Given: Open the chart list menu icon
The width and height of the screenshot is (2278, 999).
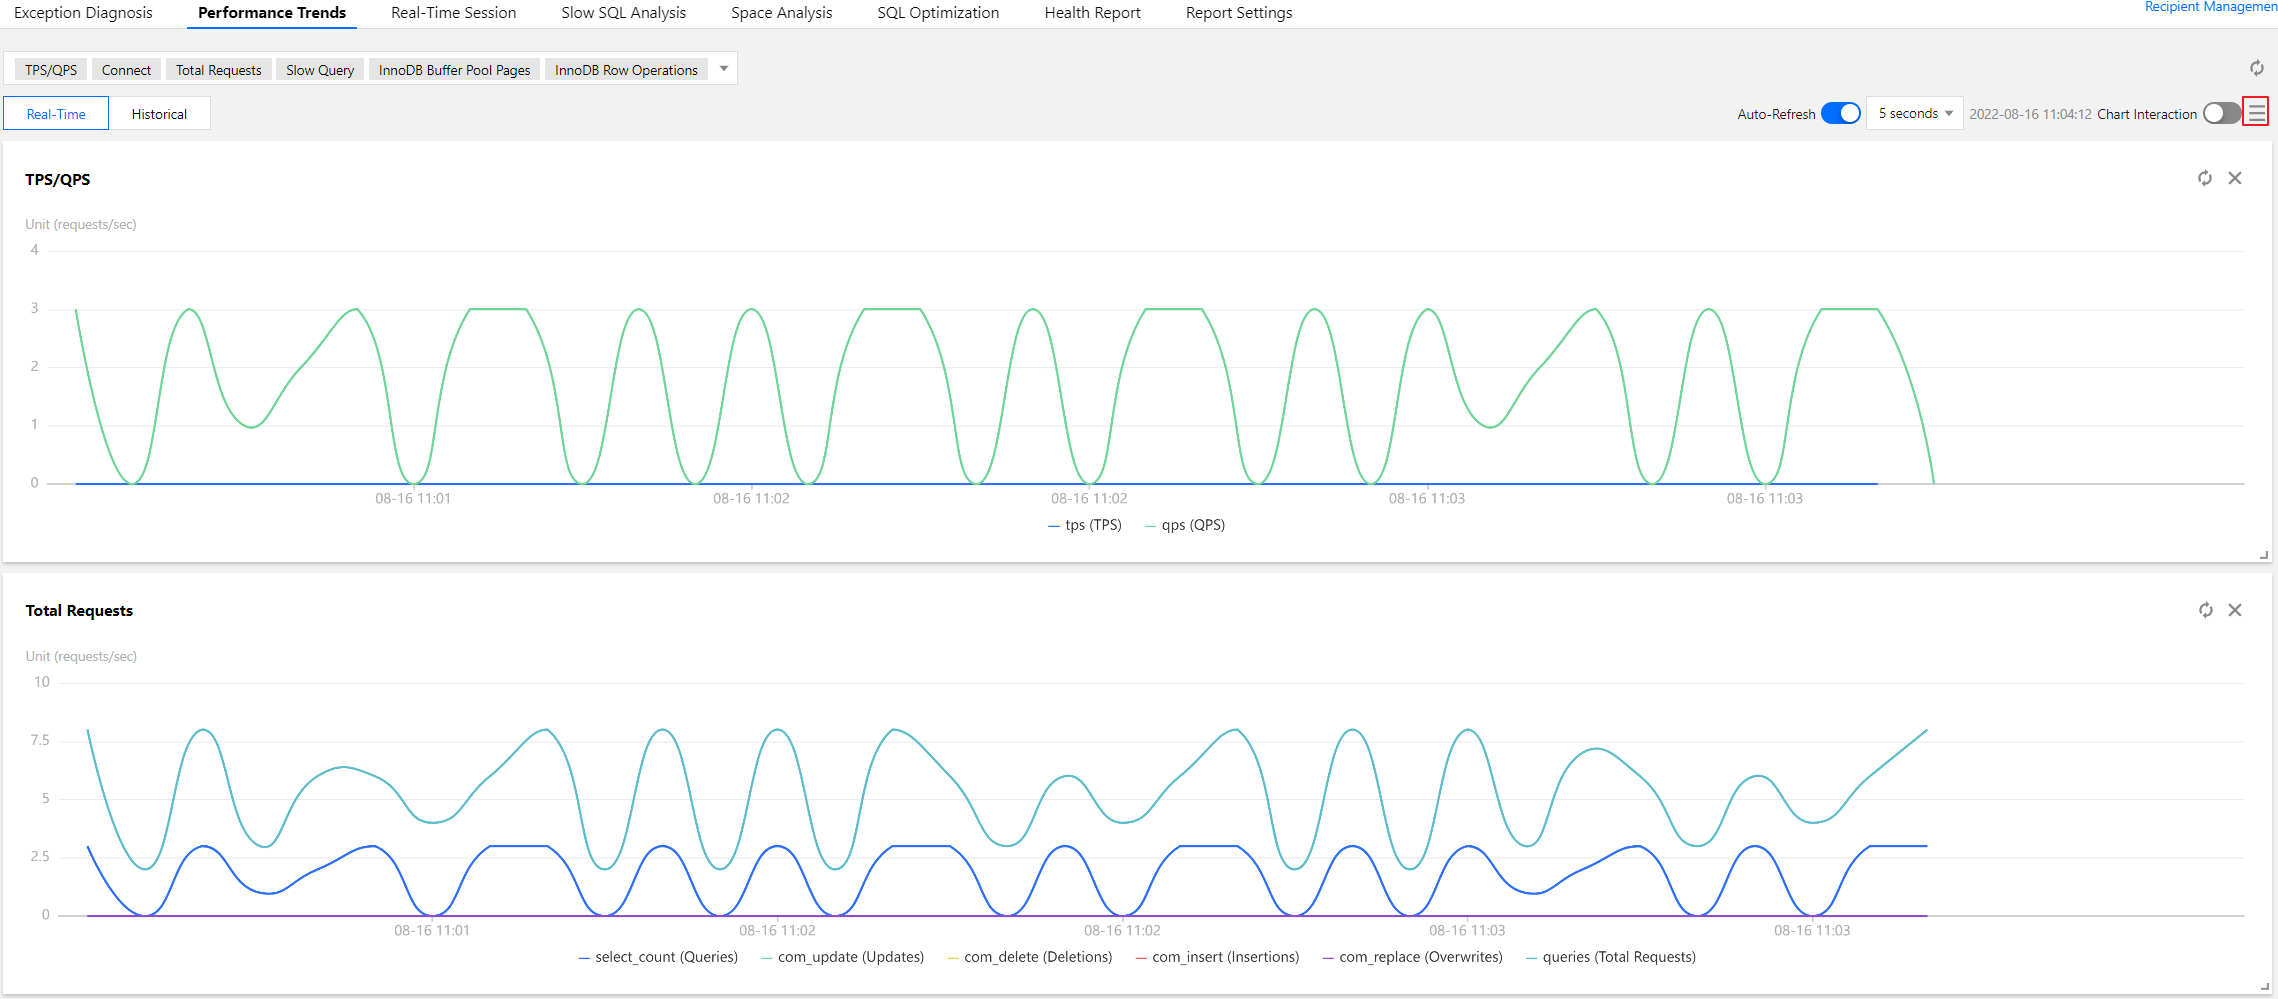Looking at the screenshot, I should pos(2257,112).
